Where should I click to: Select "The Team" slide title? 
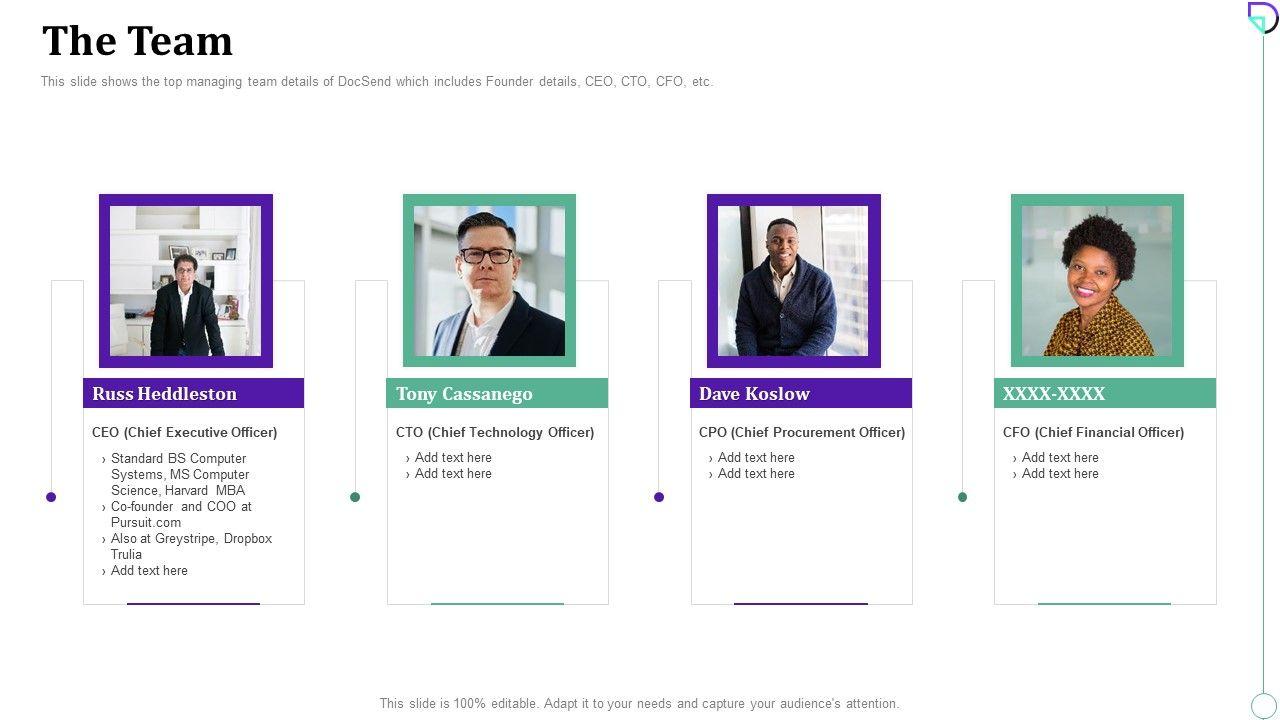(138, 42)
